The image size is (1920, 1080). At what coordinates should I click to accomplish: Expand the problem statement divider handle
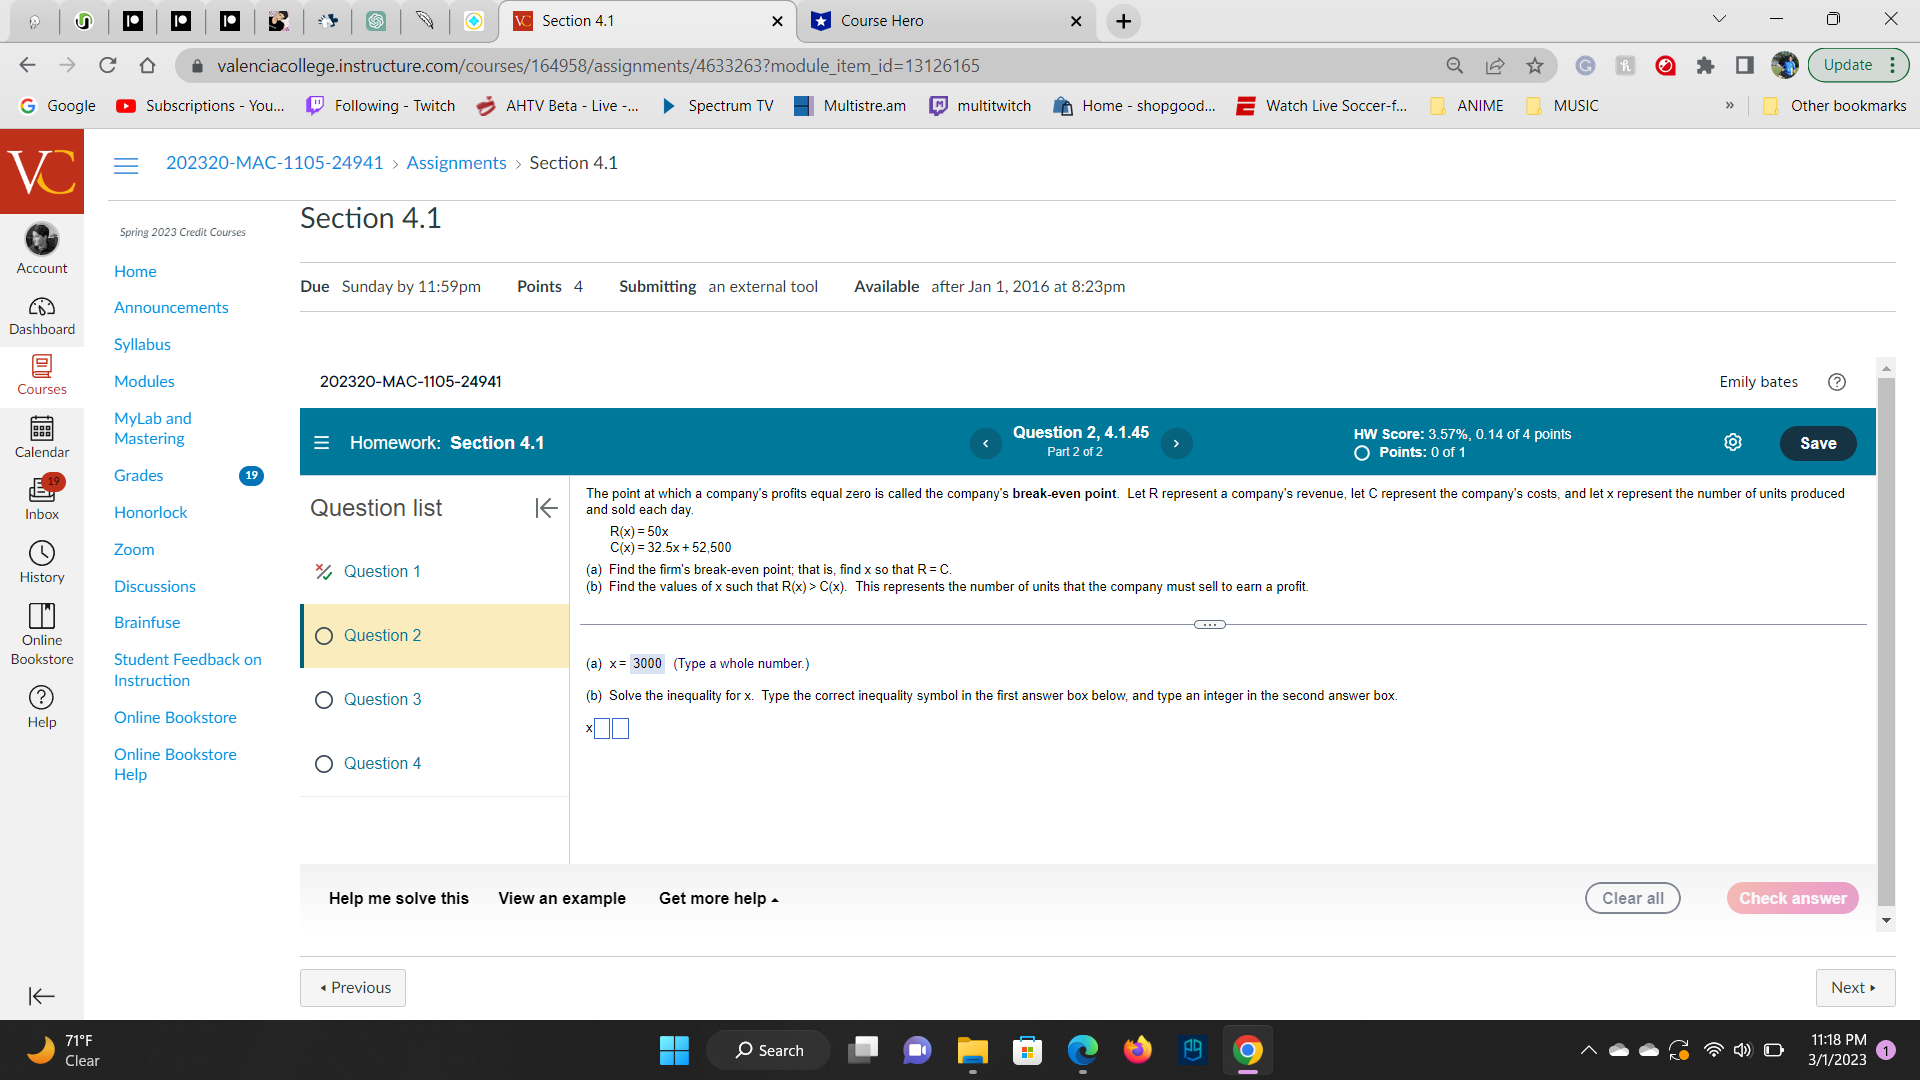tap(1209, 625)
